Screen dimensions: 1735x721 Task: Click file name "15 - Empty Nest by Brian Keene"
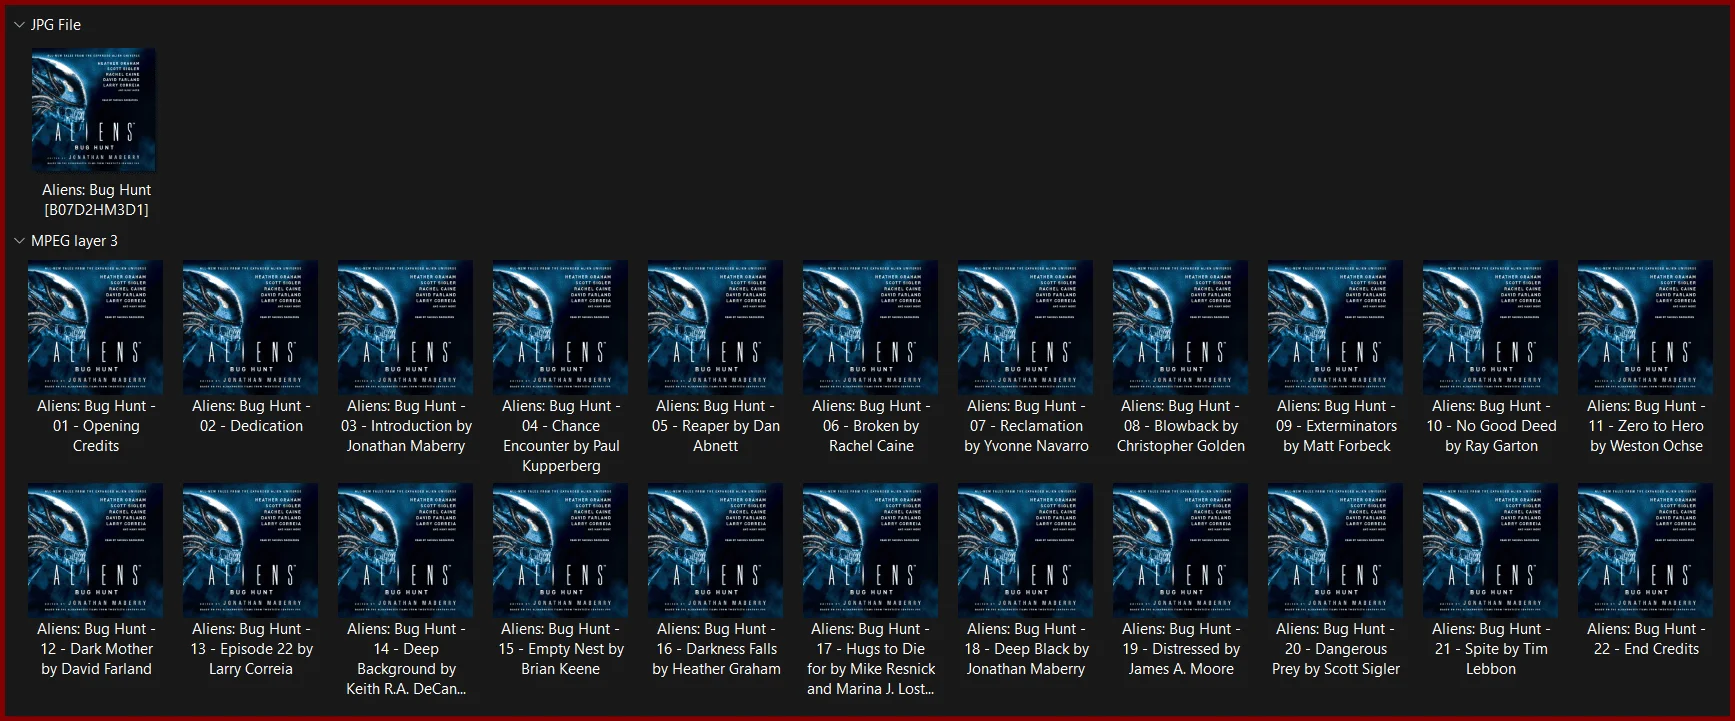561,649
